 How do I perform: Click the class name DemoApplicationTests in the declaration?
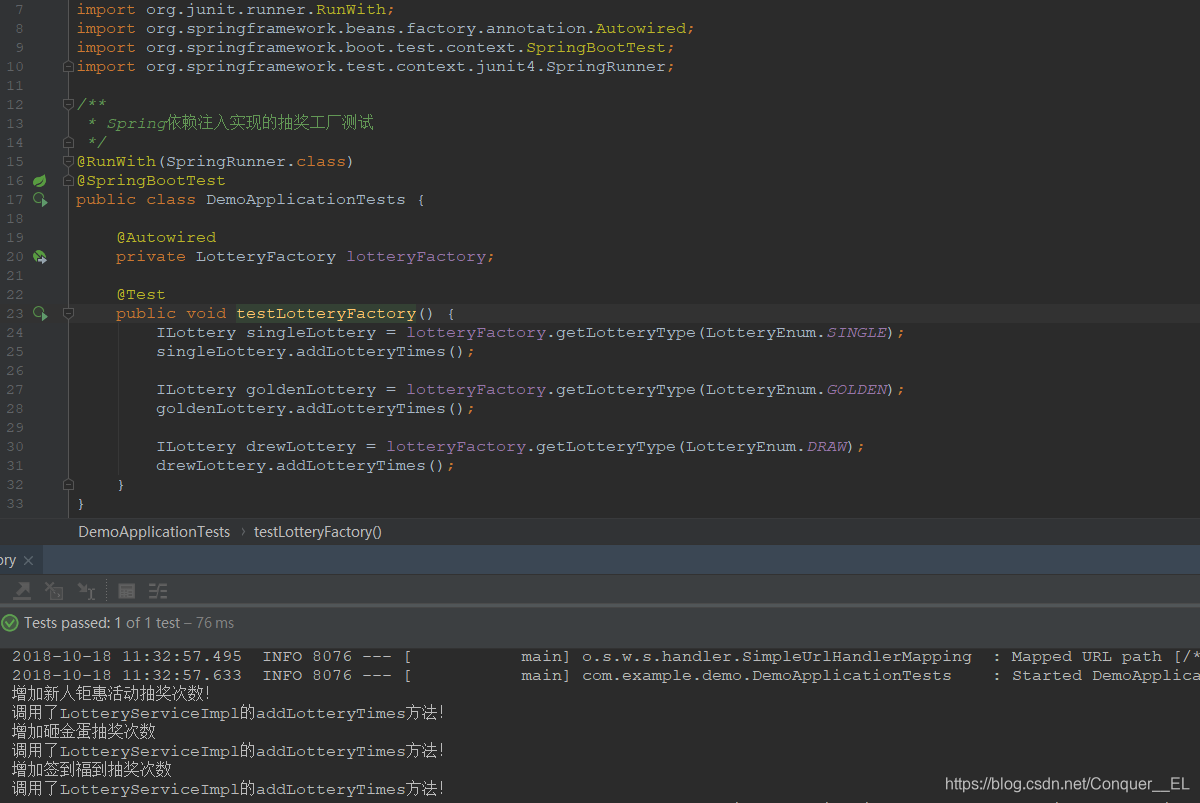pos(306,200)
